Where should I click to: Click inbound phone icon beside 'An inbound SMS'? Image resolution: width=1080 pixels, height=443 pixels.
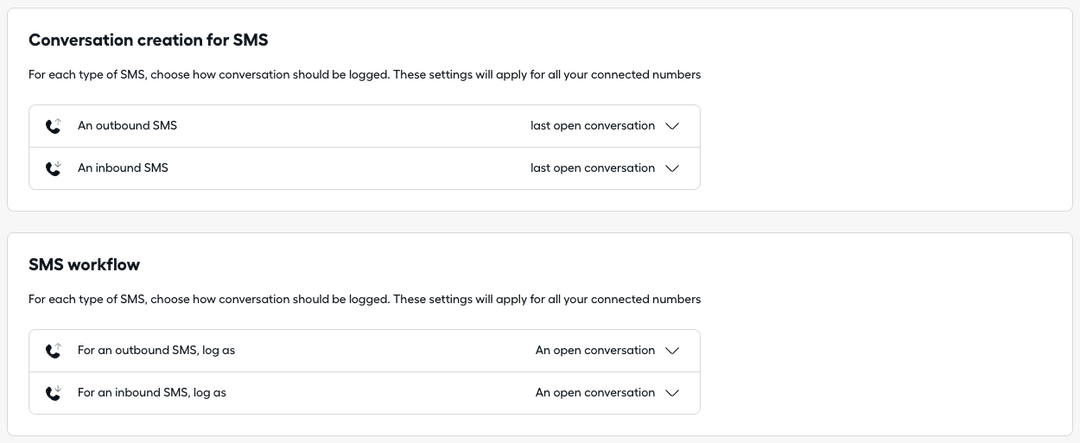click(54, 168)
